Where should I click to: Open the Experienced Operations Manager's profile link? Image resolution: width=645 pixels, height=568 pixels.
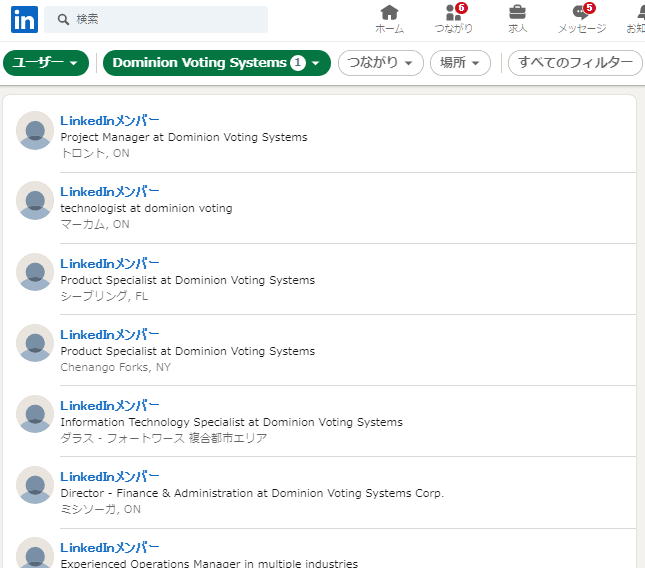pos(109,548)
